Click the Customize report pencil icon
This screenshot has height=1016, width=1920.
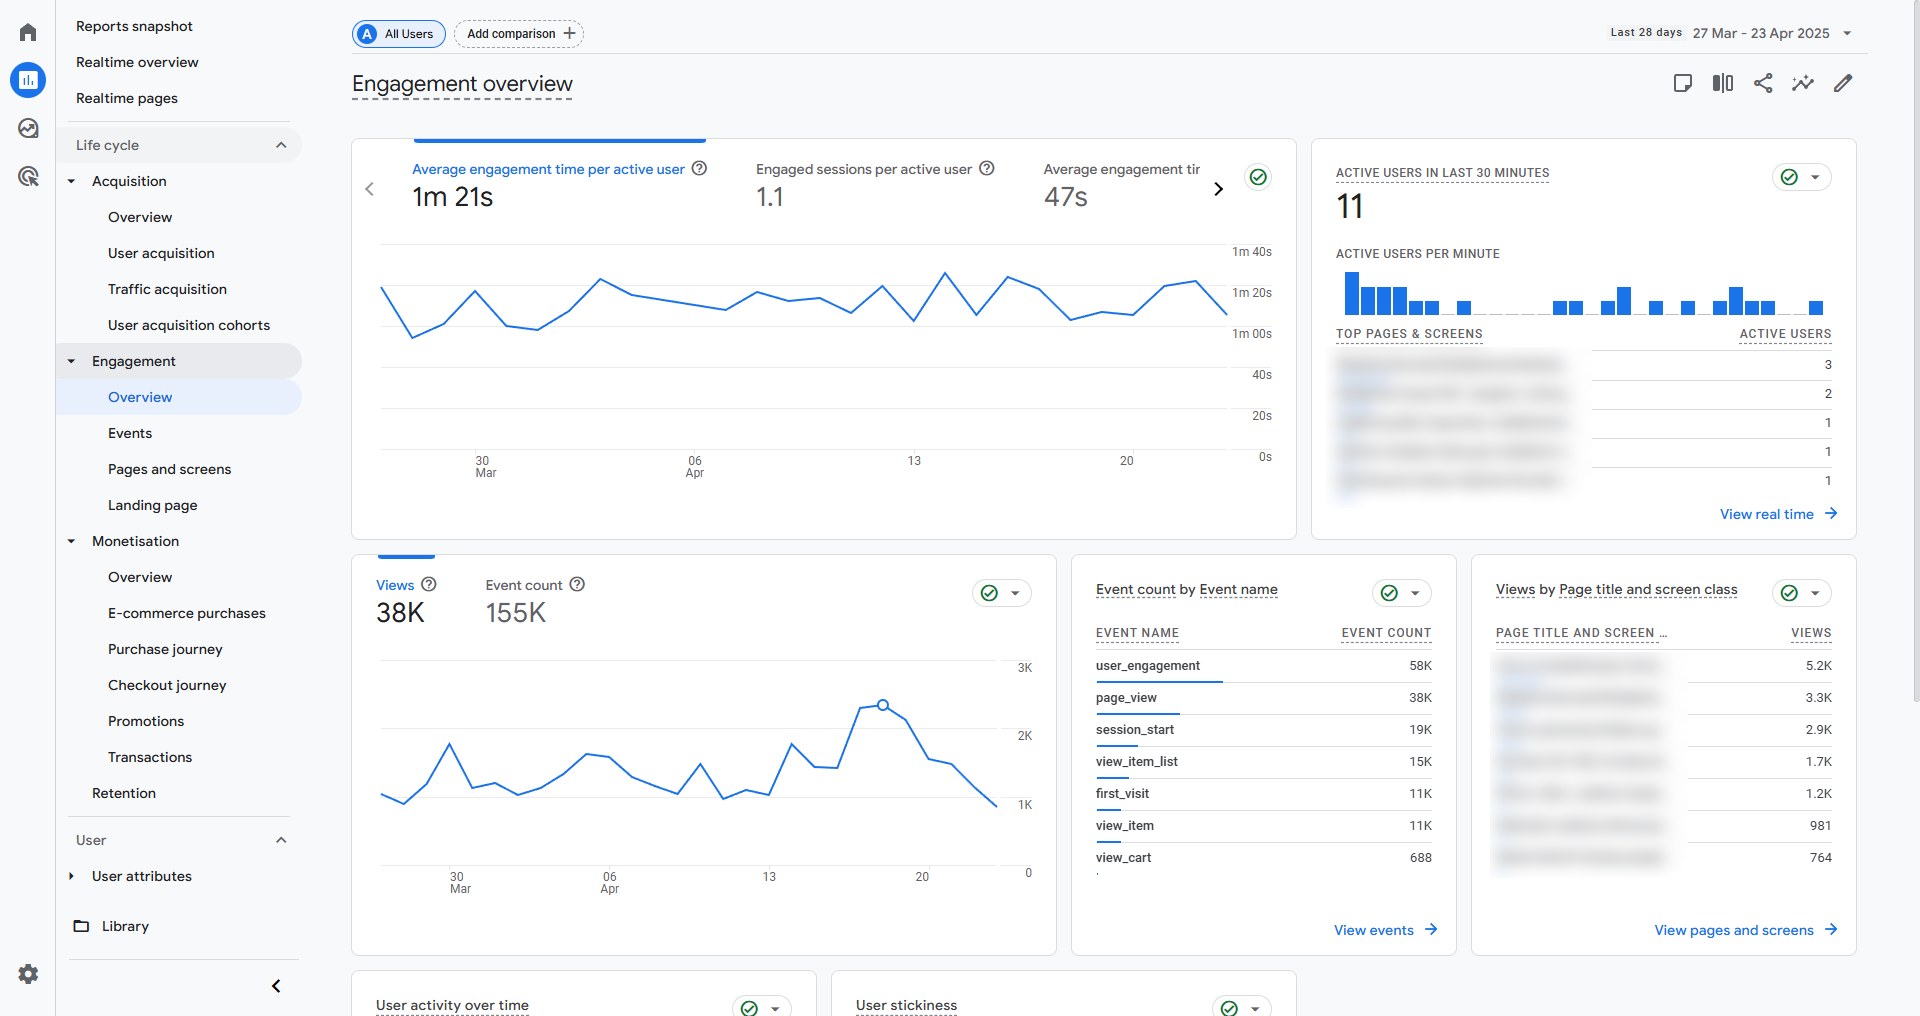(1843, 83)
